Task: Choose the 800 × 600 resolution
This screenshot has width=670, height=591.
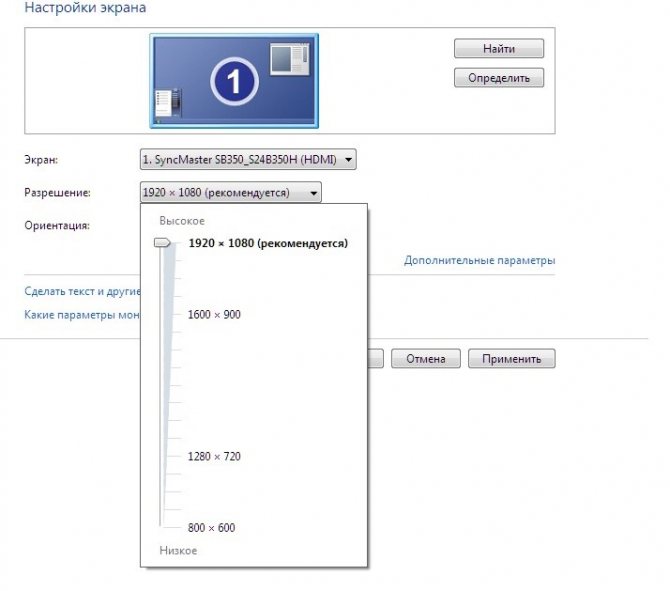Action: (x=211, y=528)
